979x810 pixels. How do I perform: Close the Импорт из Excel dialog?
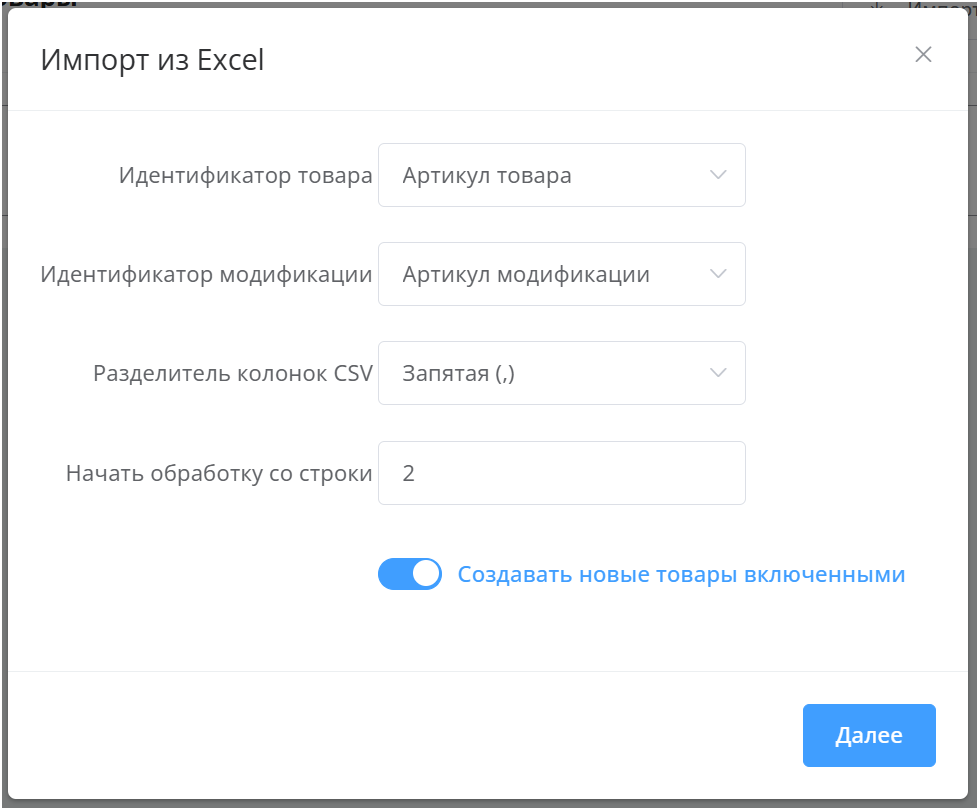coord(923,55)
